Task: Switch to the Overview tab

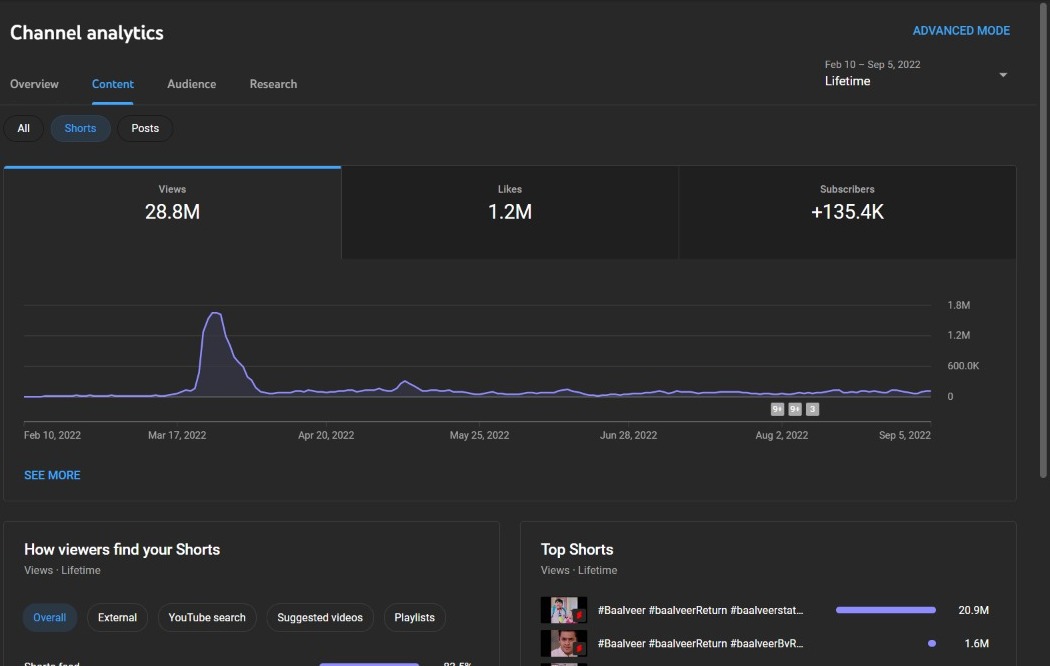Action: click(34, 84)
